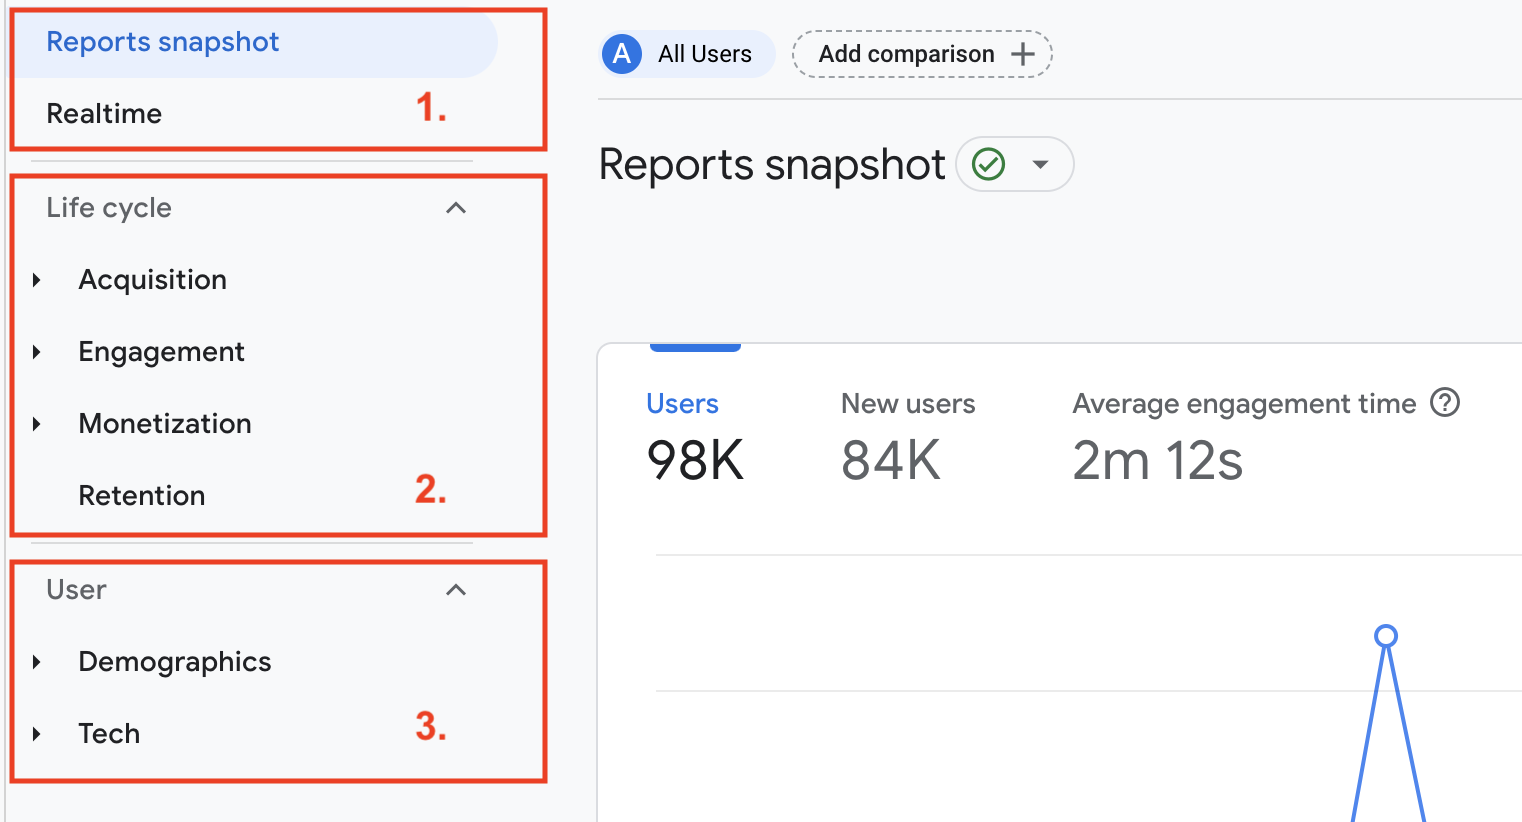Viewport: 1522px width, 822px height.
Task: Expand the Acquisition arrow
Action: pos(37,280)
